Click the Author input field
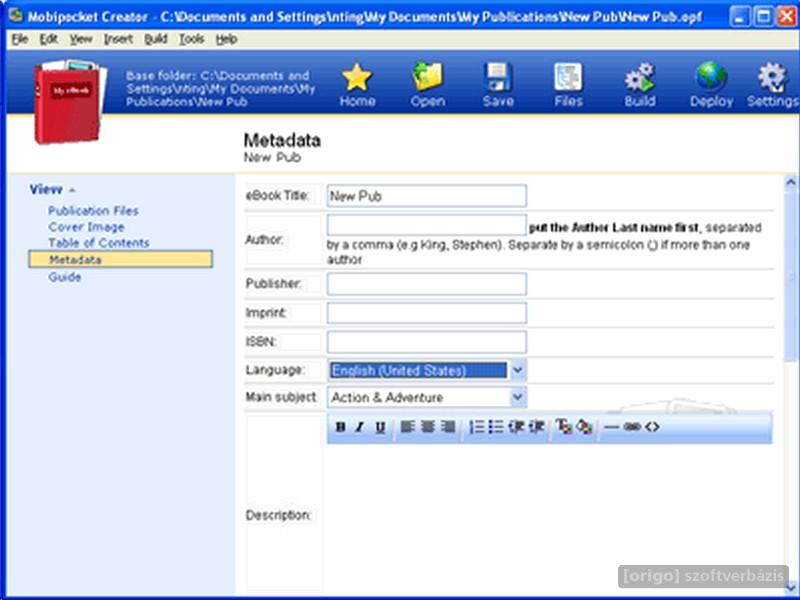This screenshot has height=600, width=800. pyautogui.click(x=427, y=226)
